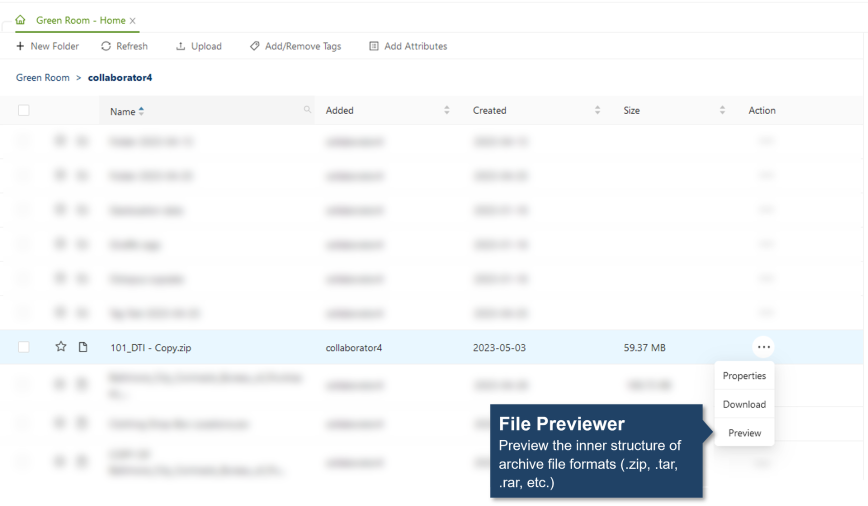The image size is (868, 506).
Task: Open the Green Room - Home tab
Action: point(81,20)
